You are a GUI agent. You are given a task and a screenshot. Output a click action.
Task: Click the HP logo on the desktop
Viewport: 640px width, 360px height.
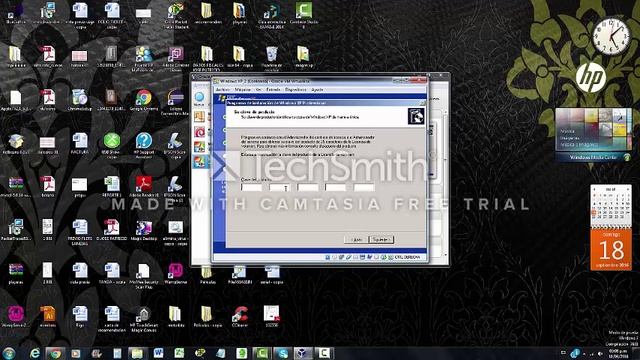591,77
